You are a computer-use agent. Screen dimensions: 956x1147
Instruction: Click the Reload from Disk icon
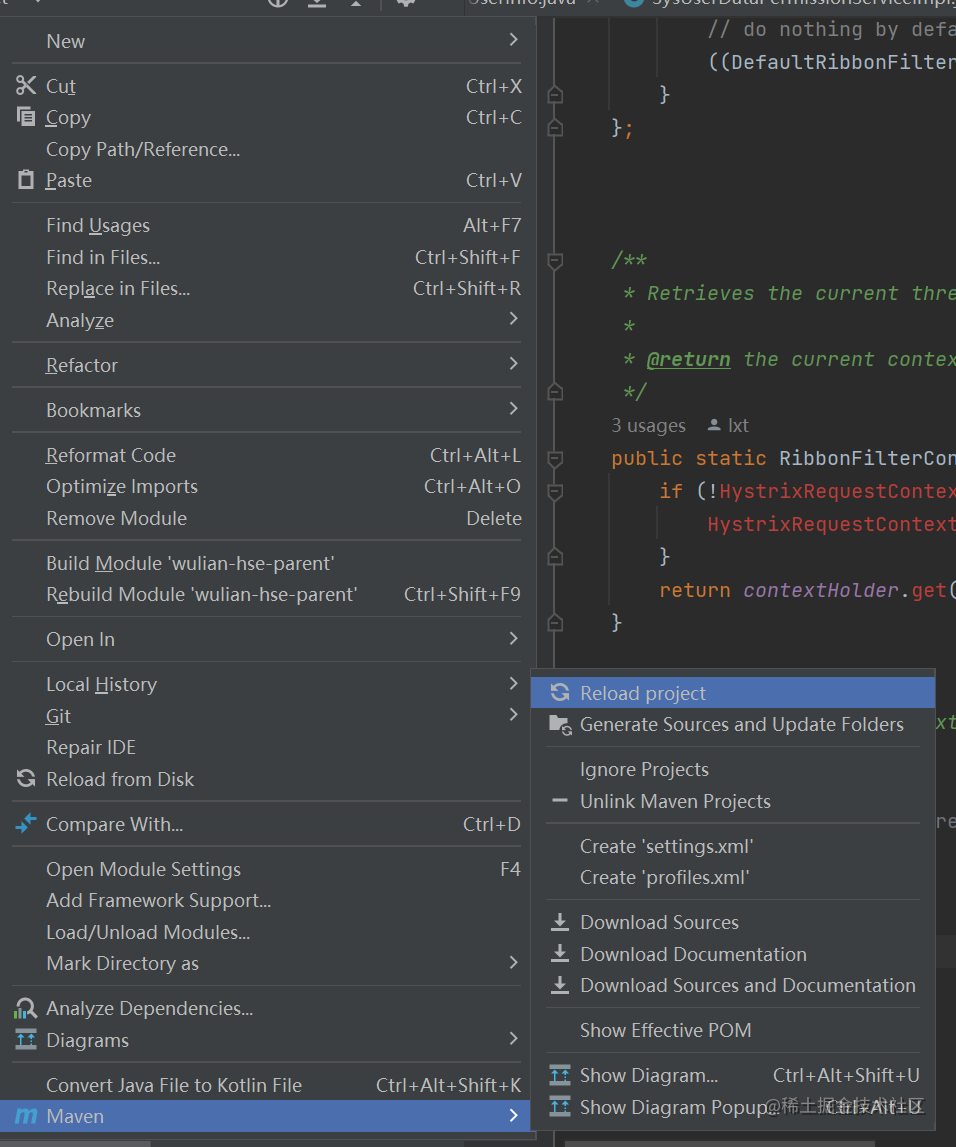point(26,779)
